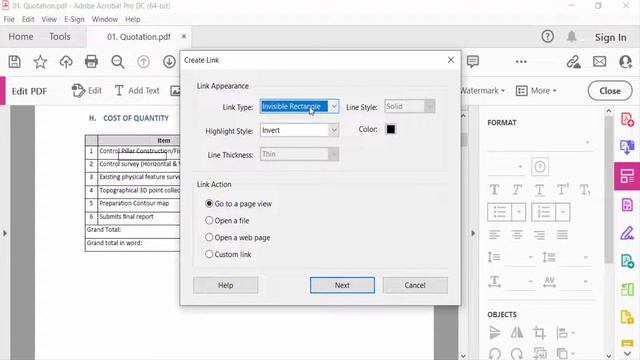Click the comment speech bubble icon
Viewport: 640px width, 360px height.
473,62
